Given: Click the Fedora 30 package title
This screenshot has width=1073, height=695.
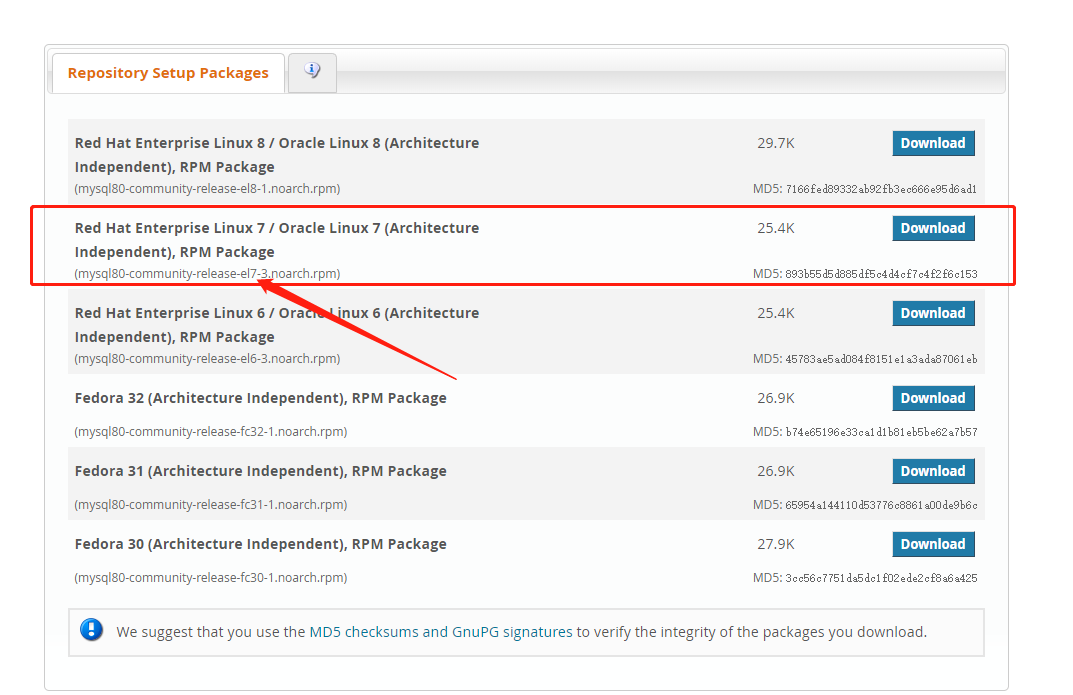Looking at the screenshot, I should (260, 544).
